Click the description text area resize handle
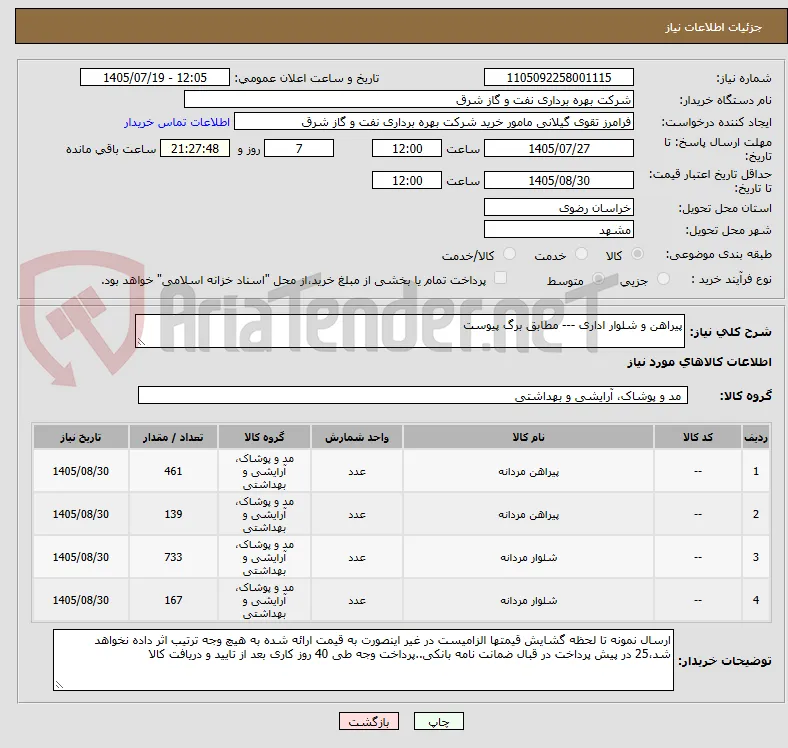 tap(141, 342)
